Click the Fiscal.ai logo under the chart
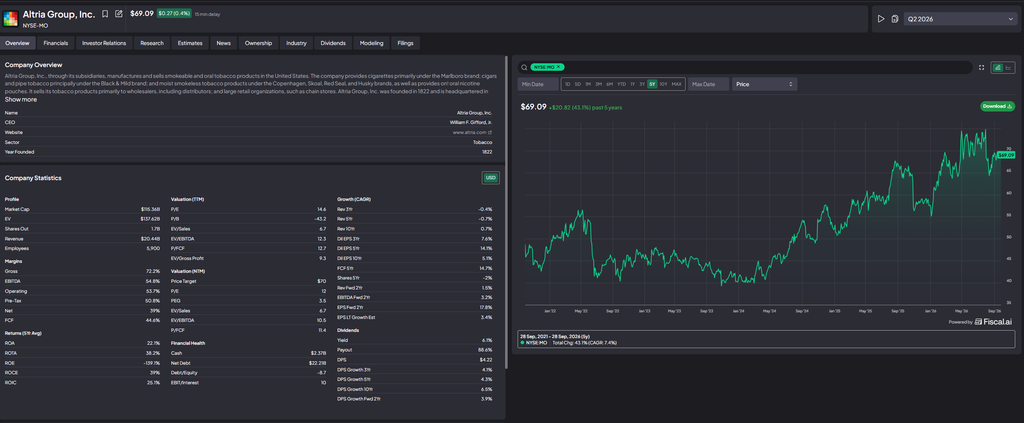Image resolution: width=1024 pixels, height=423 pixels. coord(995,321)
